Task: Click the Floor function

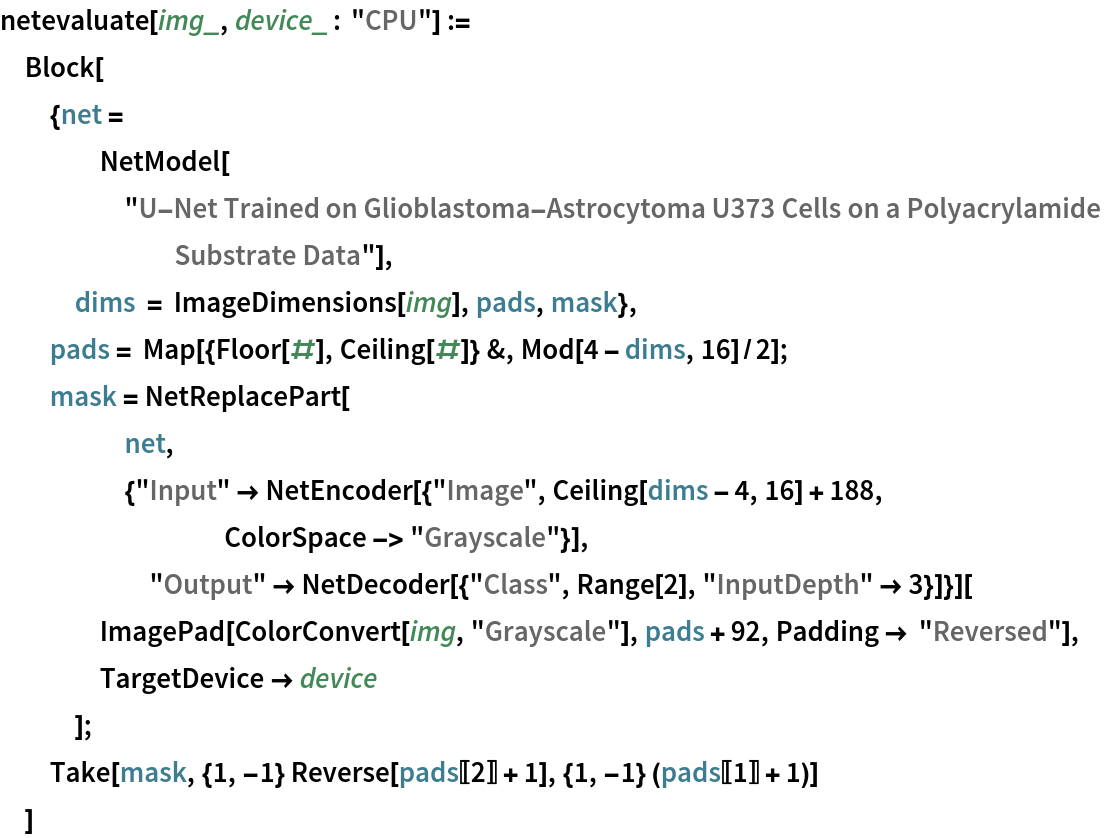Action: (x=243, y=350)
